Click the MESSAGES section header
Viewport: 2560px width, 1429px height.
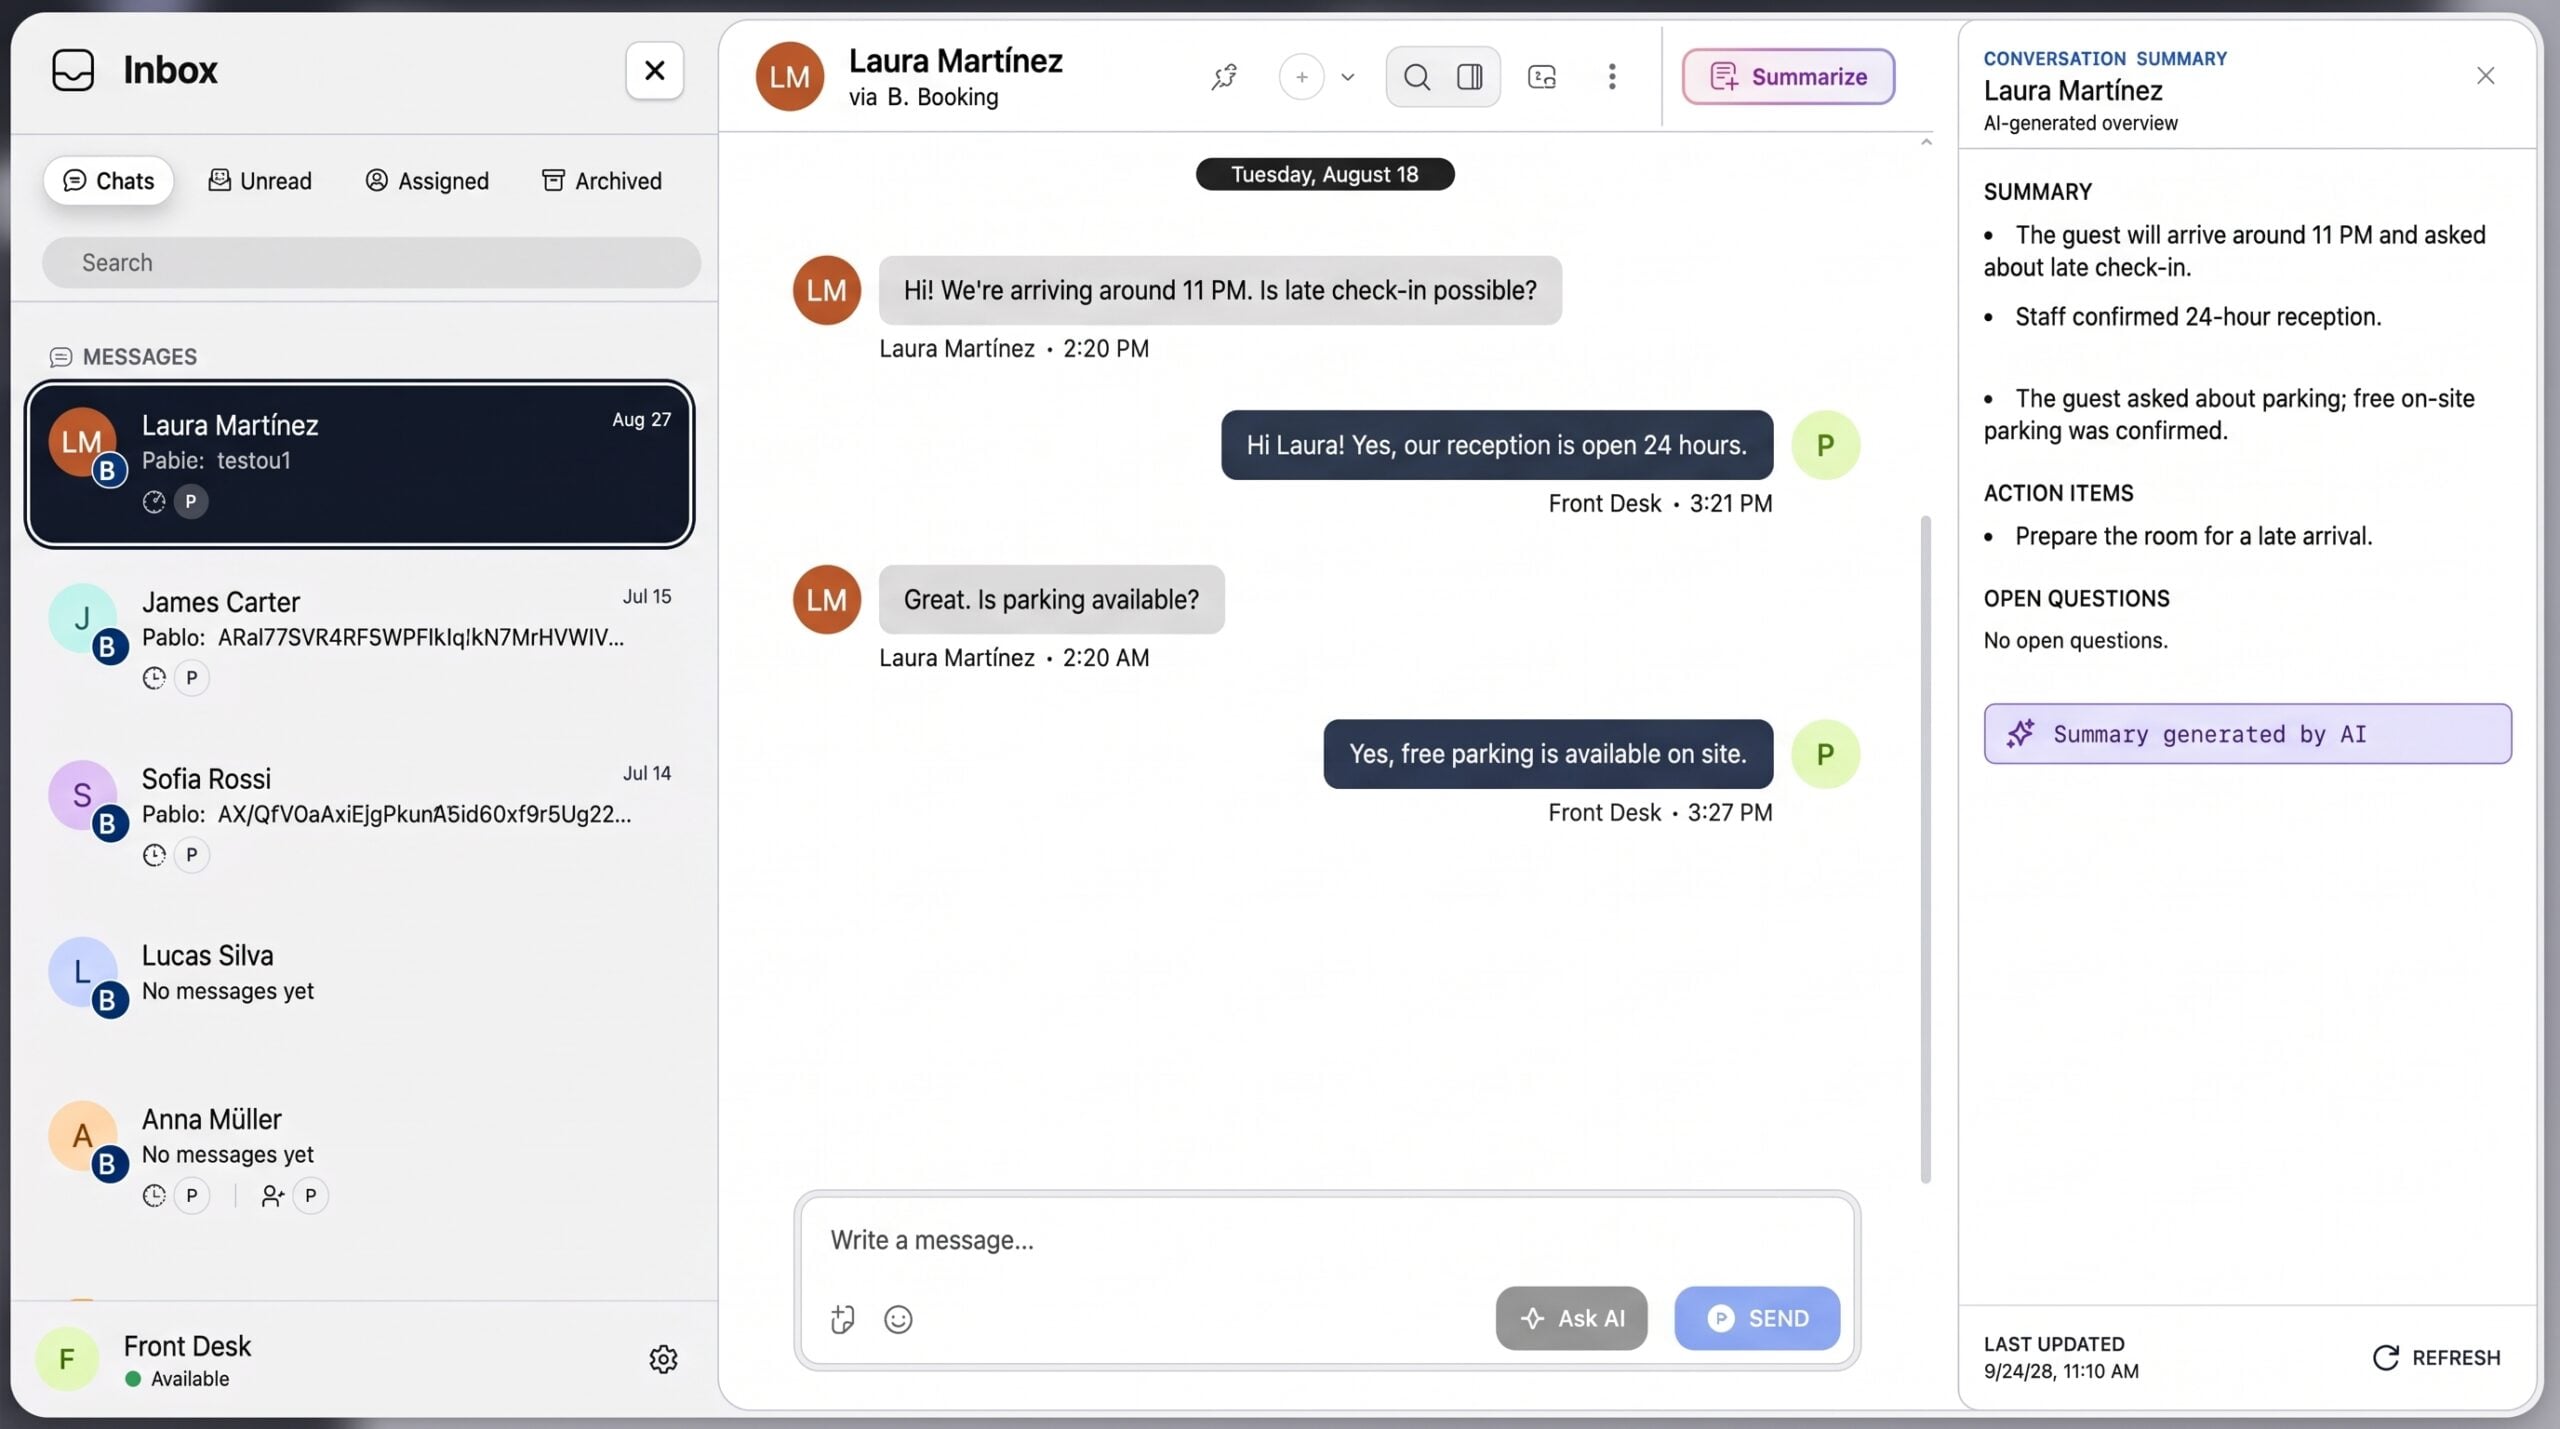(x=123, y=357)
